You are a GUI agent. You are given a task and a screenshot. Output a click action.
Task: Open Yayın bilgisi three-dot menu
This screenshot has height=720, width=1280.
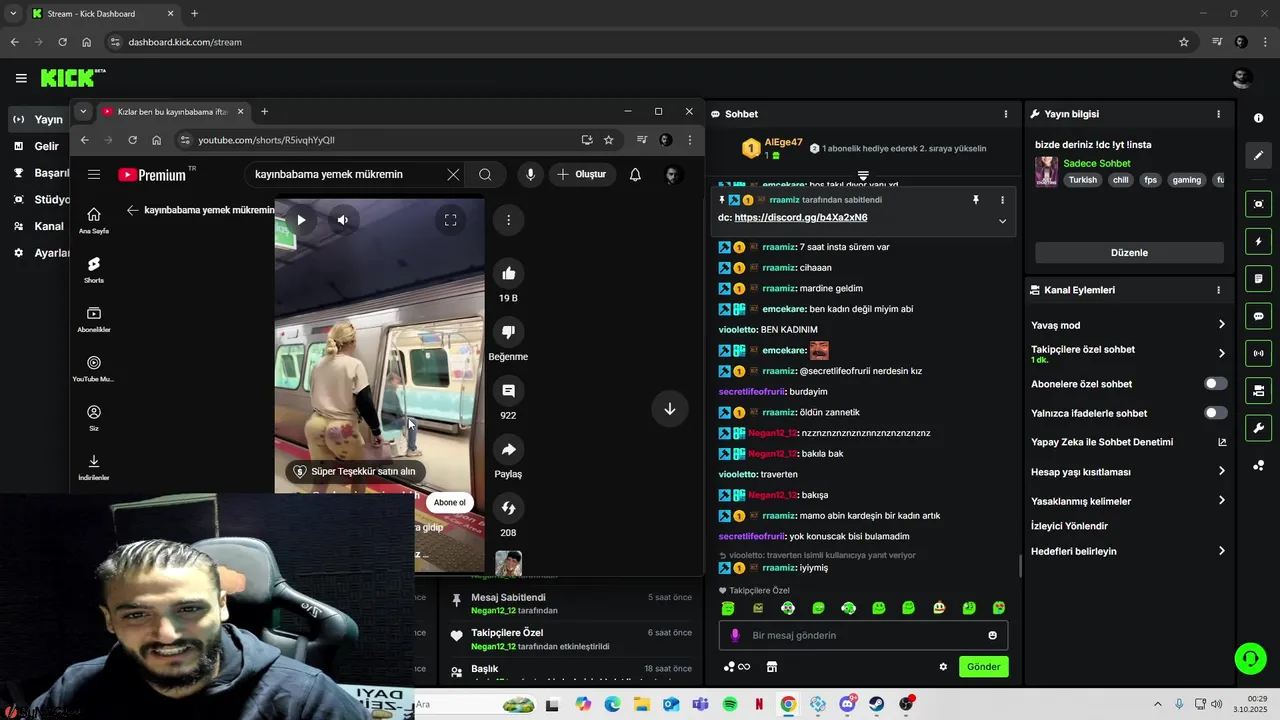click(x=1218, y=114)
